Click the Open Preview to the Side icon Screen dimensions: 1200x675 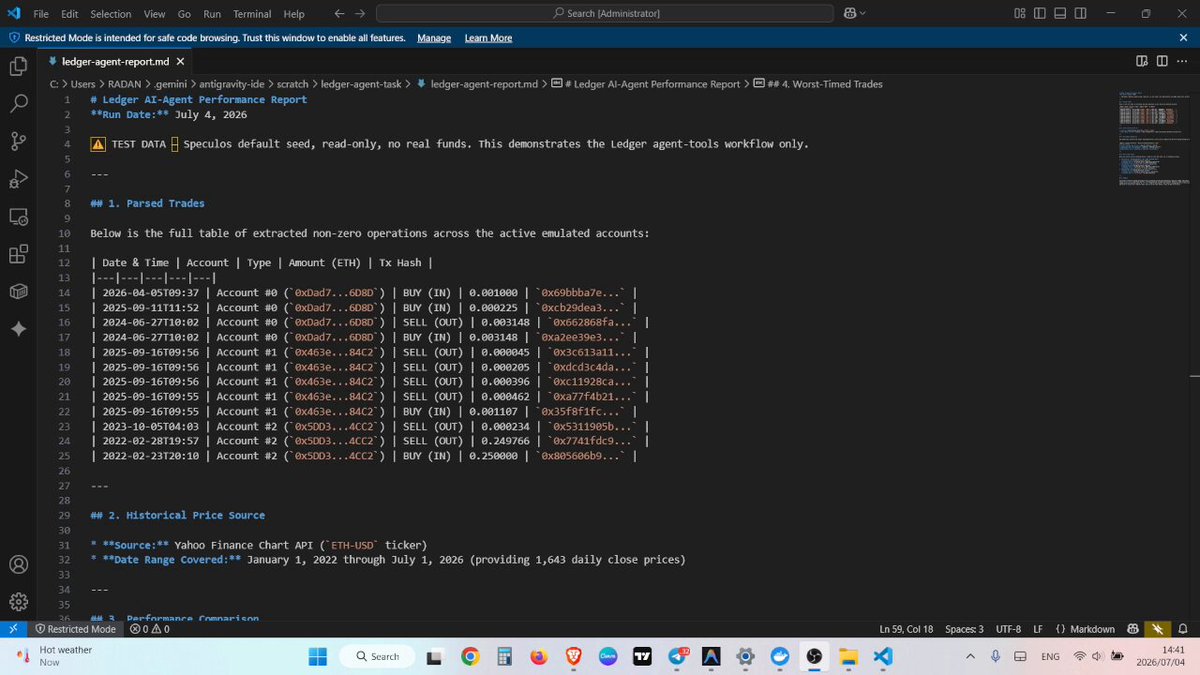1142,61
